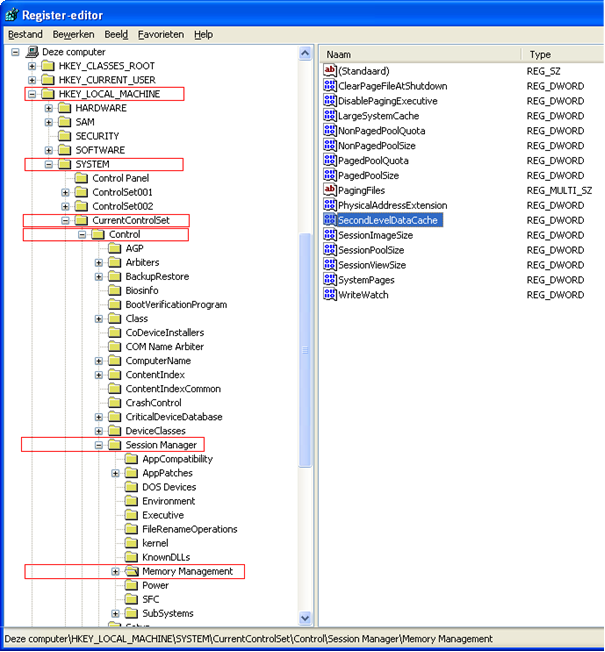The width and height of the screenshot is (605, 652).
Task: Select the DisablePagingExecutive value
Action: (388, 101)
